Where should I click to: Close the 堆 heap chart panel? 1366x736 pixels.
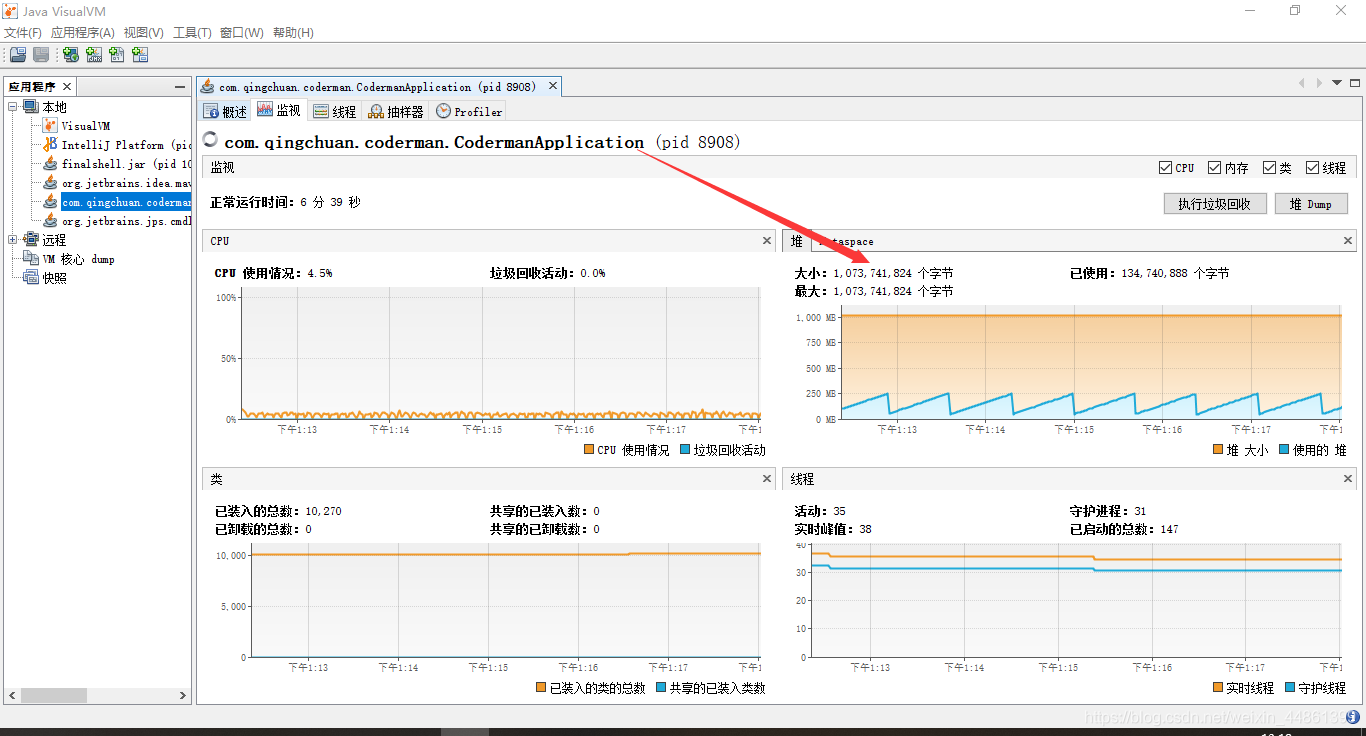point(1348,241)
